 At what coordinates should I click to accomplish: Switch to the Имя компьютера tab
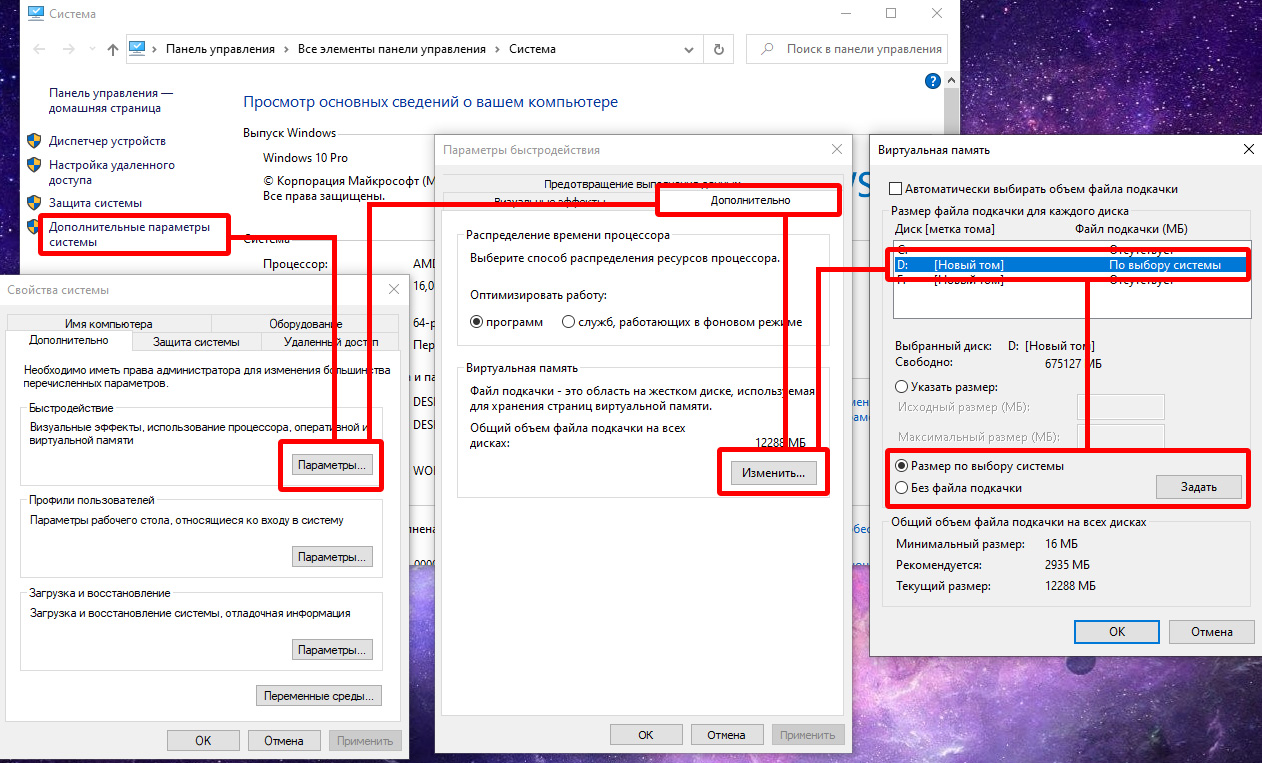[x=108, y=323]
